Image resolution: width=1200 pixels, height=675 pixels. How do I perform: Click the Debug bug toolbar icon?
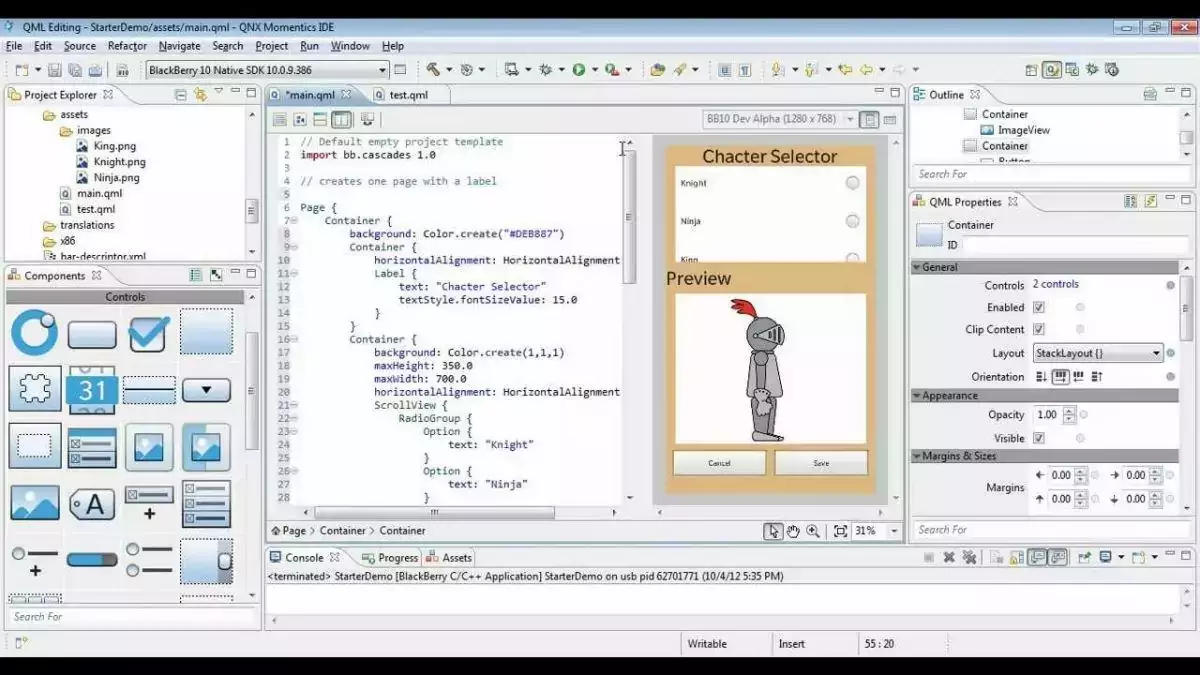tap(546, 69)
